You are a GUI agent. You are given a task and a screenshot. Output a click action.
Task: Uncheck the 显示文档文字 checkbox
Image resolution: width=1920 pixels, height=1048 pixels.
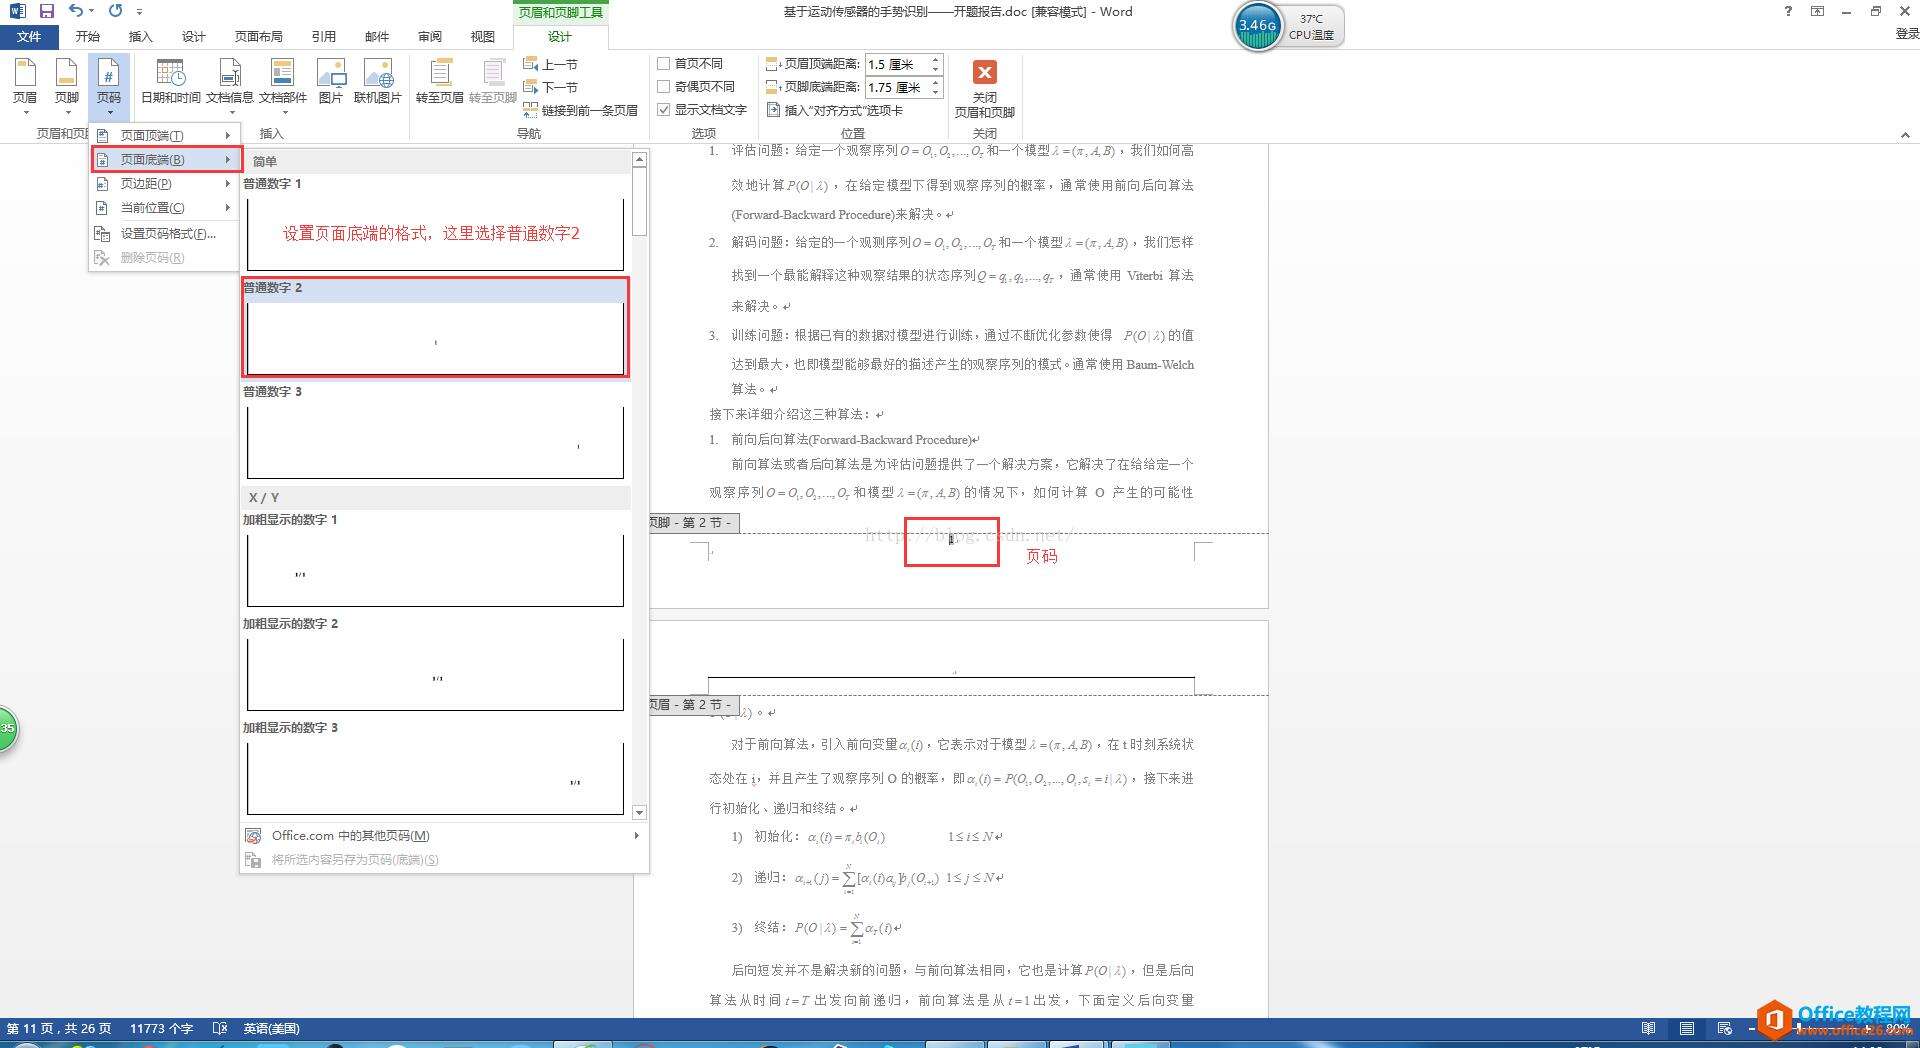(663, 110)
